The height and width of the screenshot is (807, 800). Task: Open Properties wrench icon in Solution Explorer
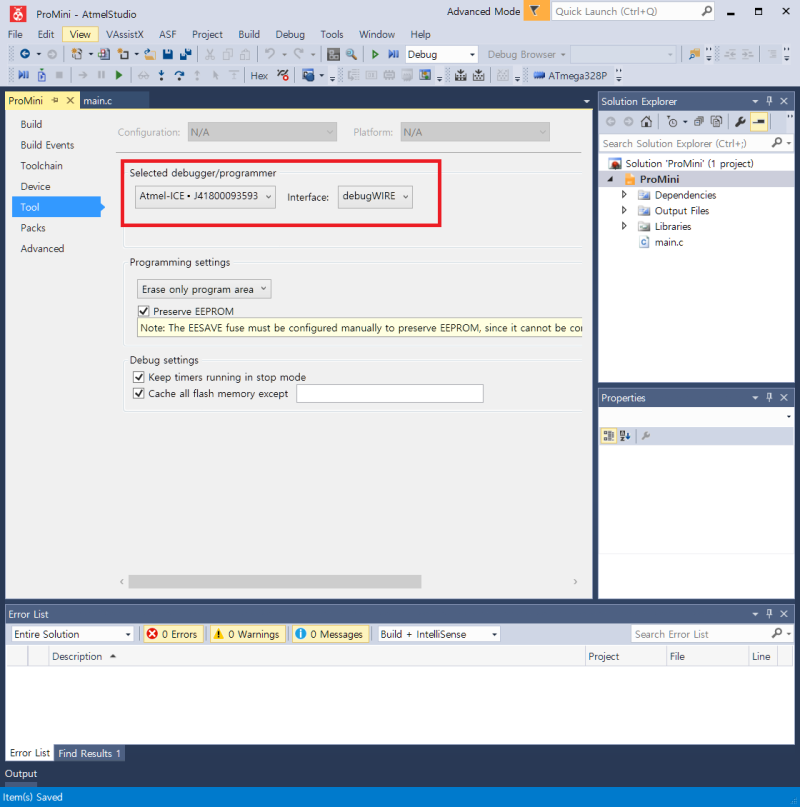(x=740, y=122)
